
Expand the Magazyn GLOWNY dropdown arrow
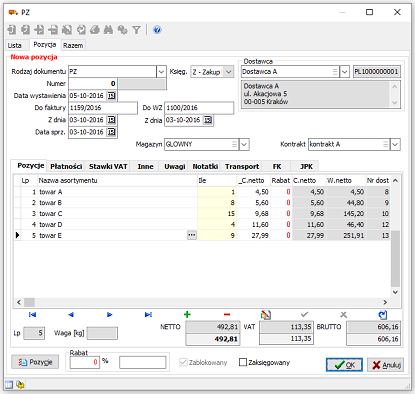coord(244,144)
